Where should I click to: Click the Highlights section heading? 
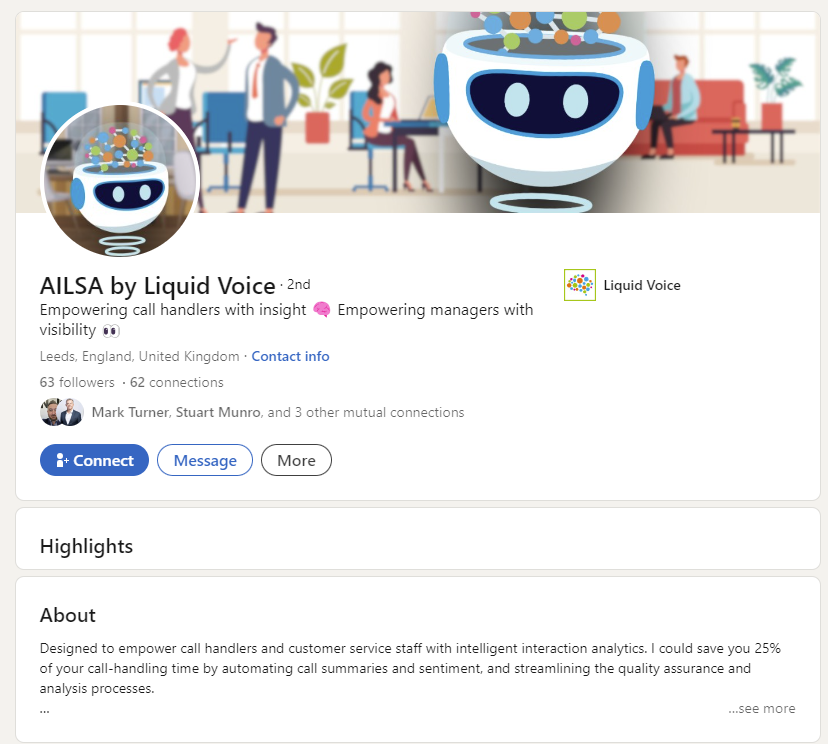(x=87, y=546)
